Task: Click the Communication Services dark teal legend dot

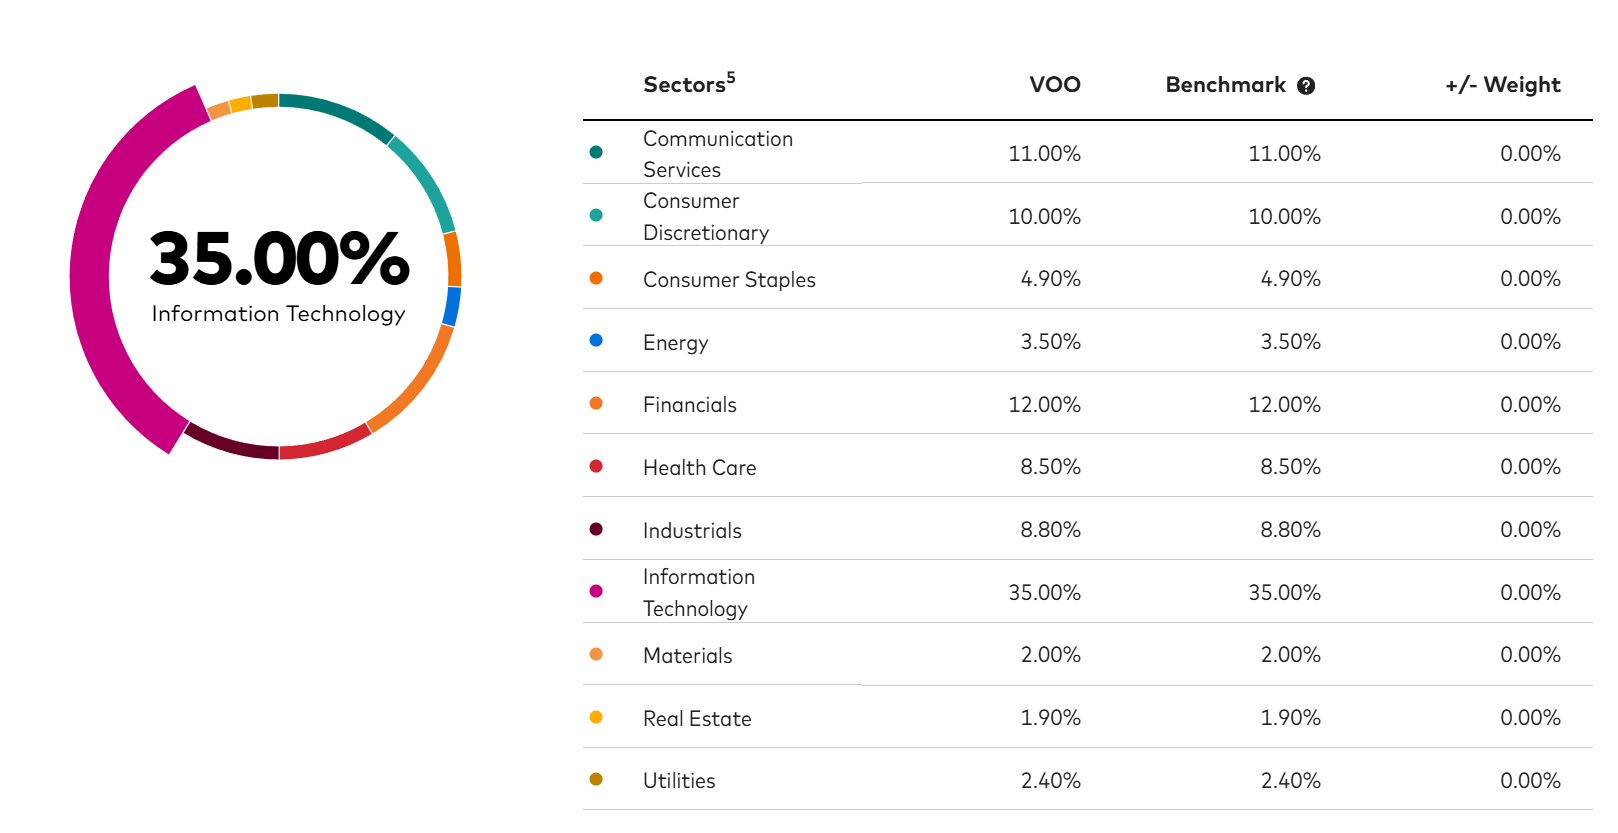Action: pos(596,152)
